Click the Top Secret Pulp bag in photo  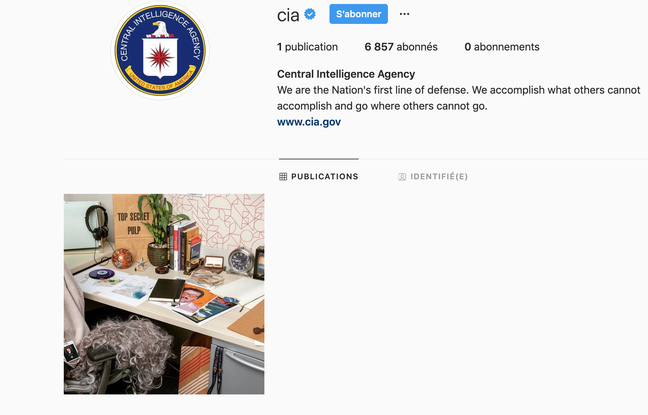pos(131,225)
